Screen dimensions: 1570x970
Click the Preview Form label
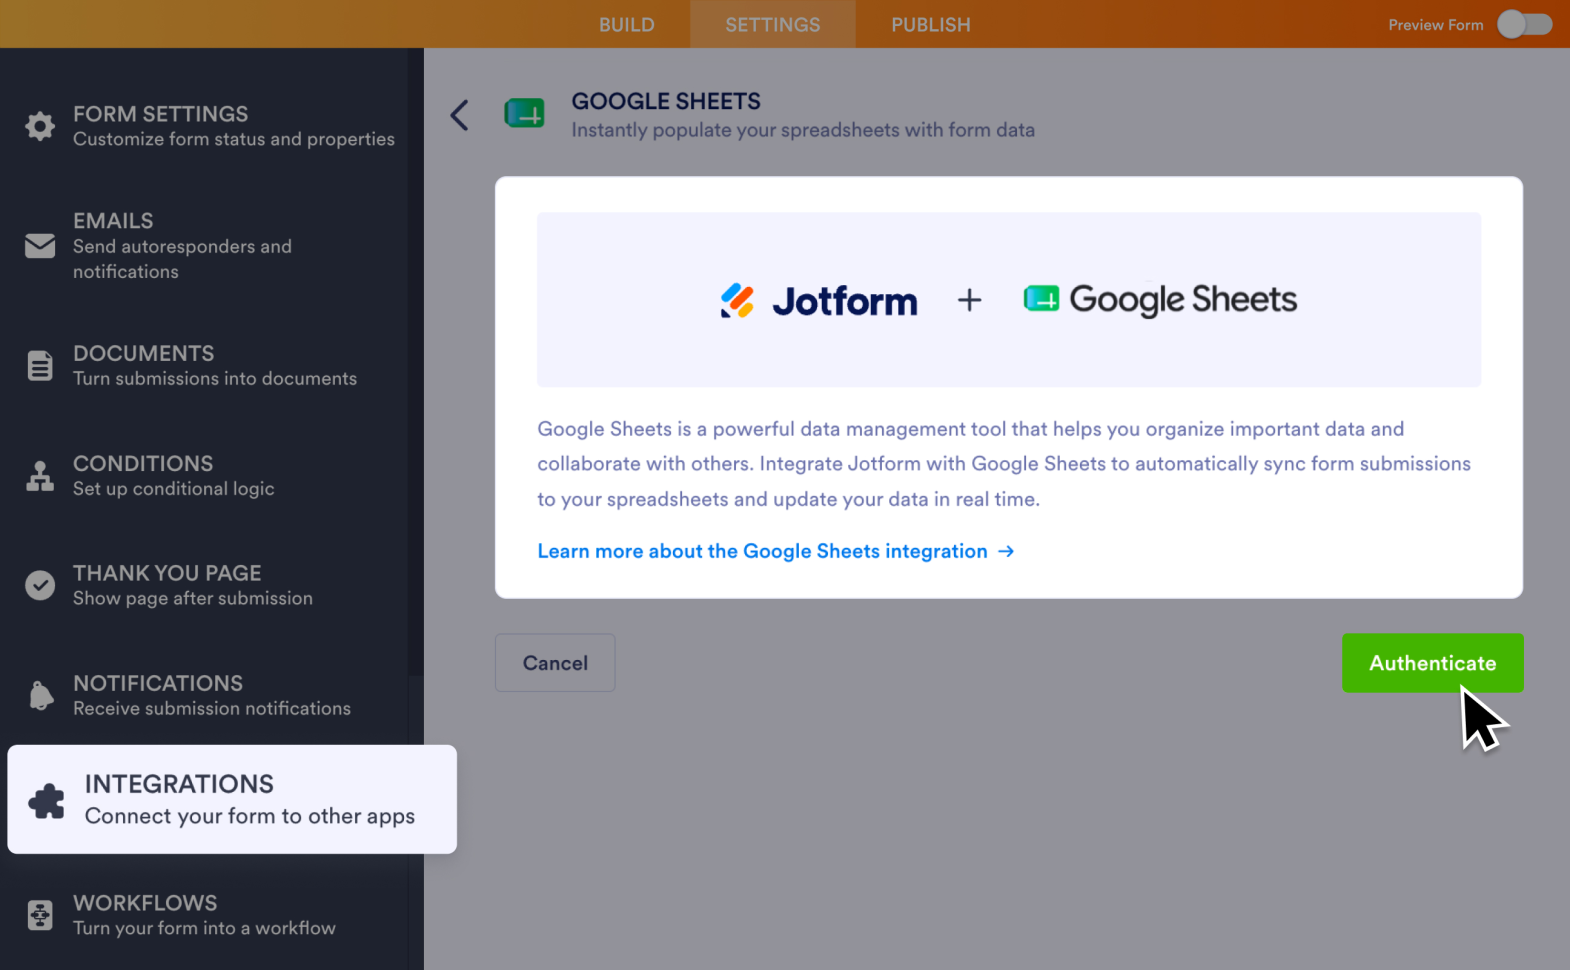[x=1436, y=24]
